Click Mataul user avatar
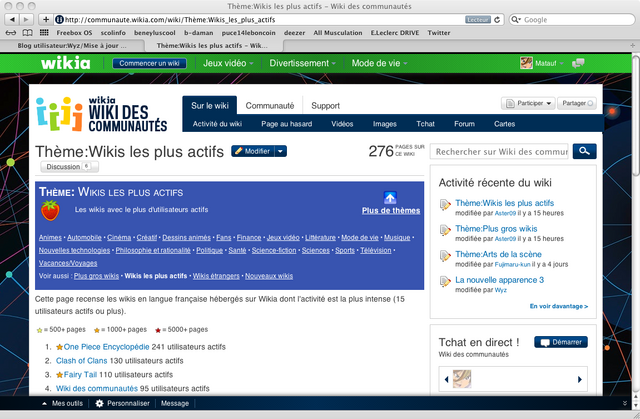The height and width of the screenshot is (419, 640). pyautogui.click(x=526, y=63)
